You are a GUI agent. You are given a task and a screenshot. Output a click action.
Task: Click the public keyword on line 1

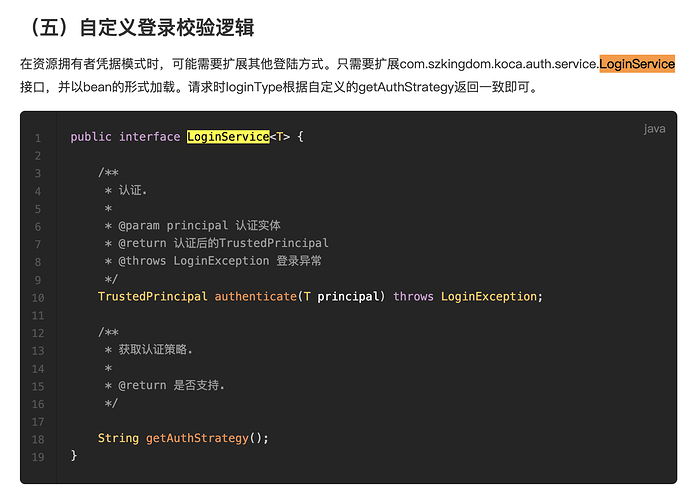[x=91, y=137]
